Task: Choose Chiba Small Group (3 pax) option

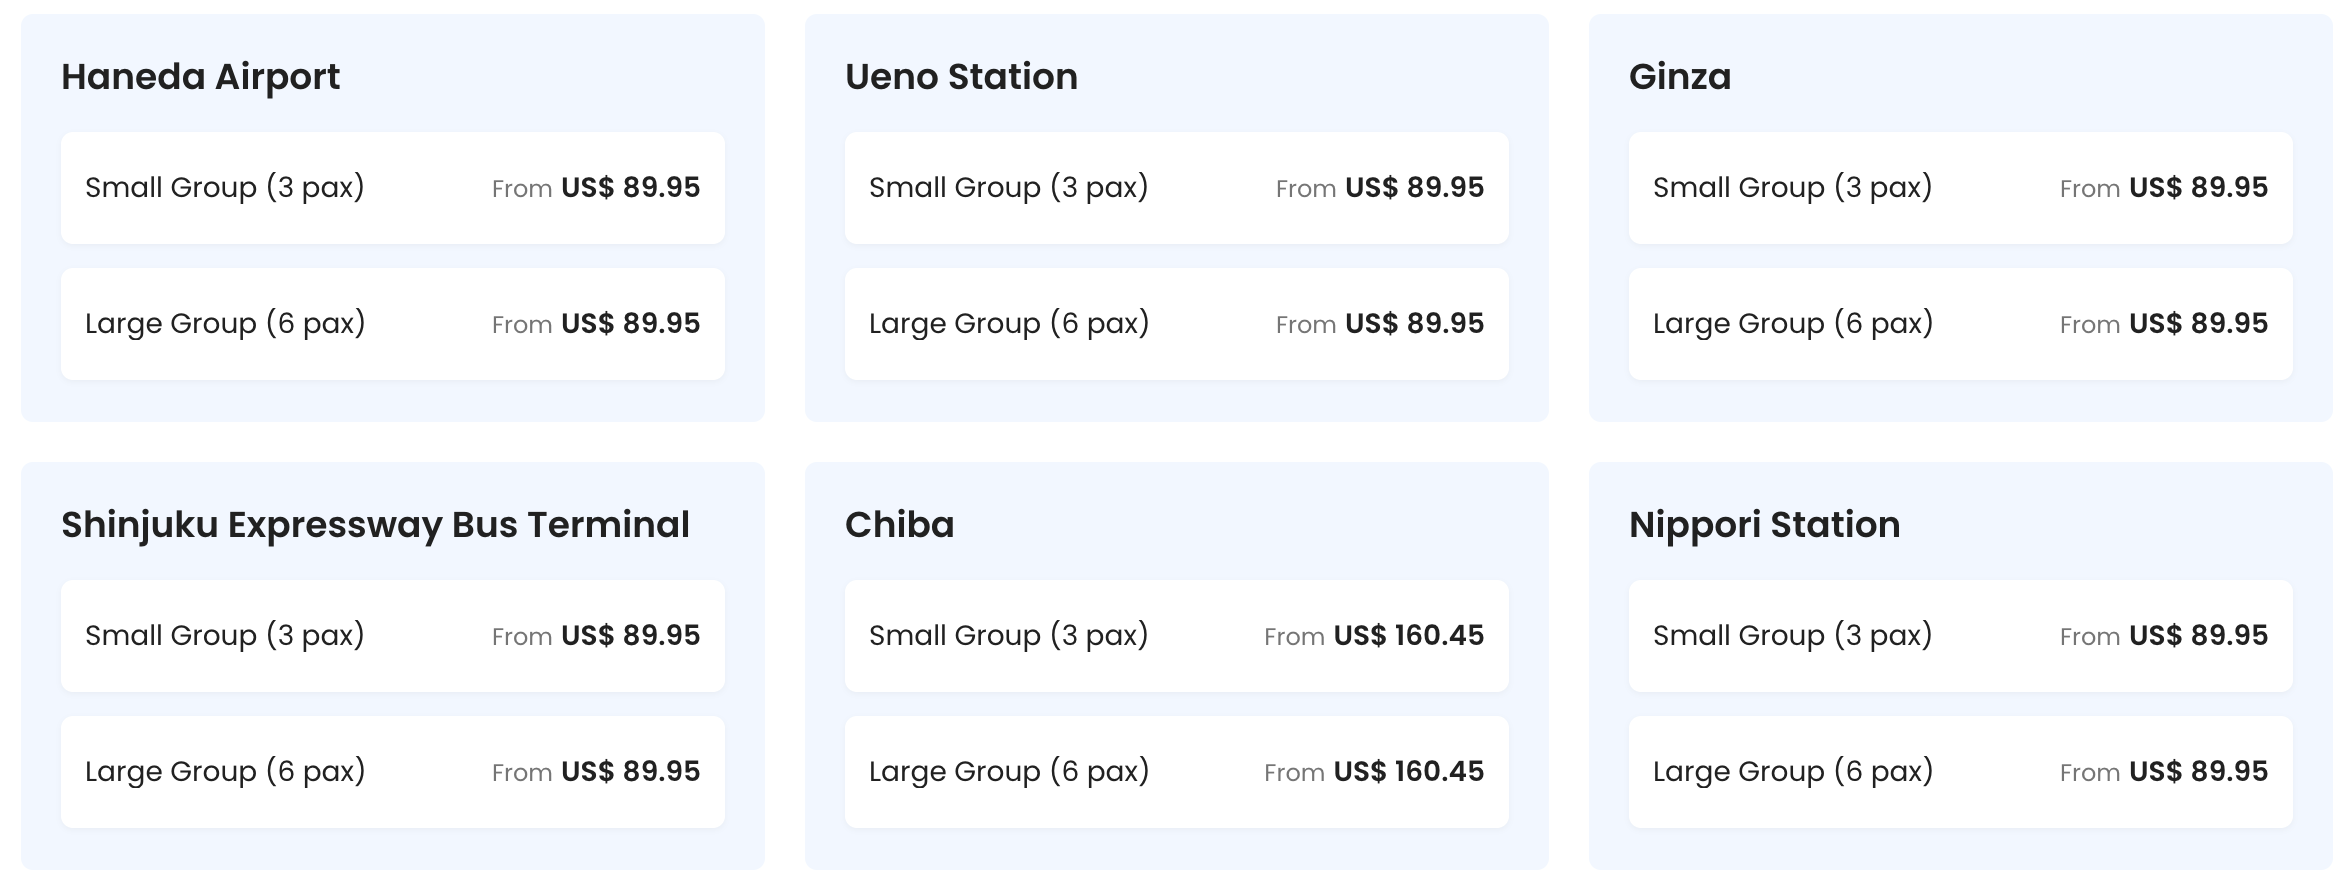Action: pyautogui.click(x=1176, y=636)
